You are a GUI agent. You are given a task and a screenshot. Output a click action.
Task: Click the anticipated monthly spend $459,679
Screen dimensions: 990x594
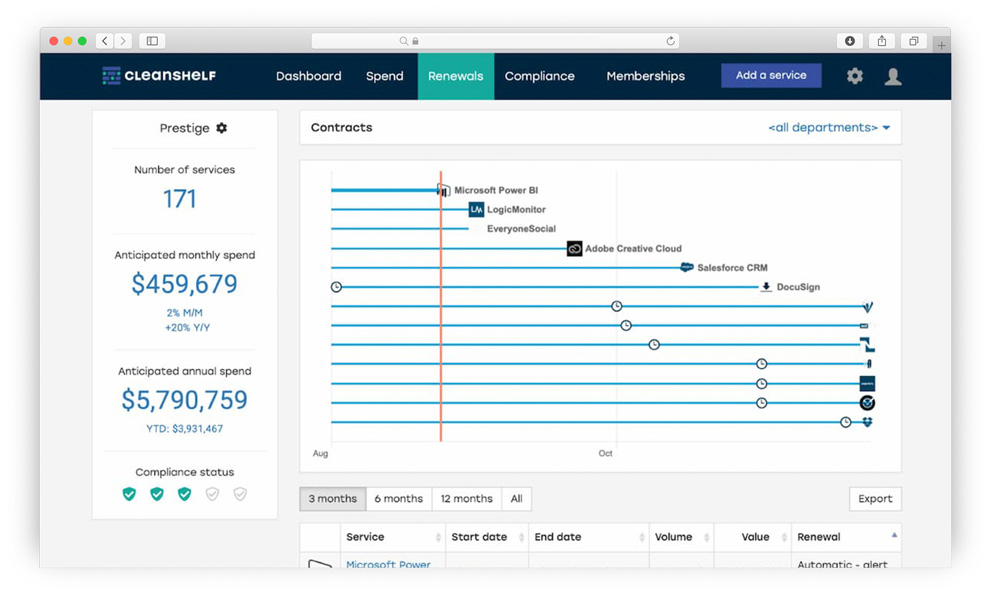[x=184, y=283]
